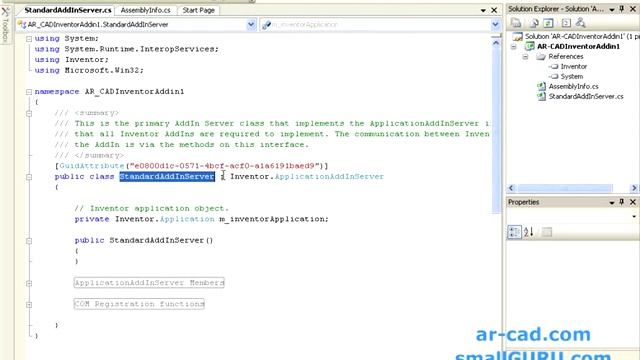Toggle Categorized view in Properties panel
This screenshot has height=360, width=640.
pyautogui.click(x=514, y=232)
